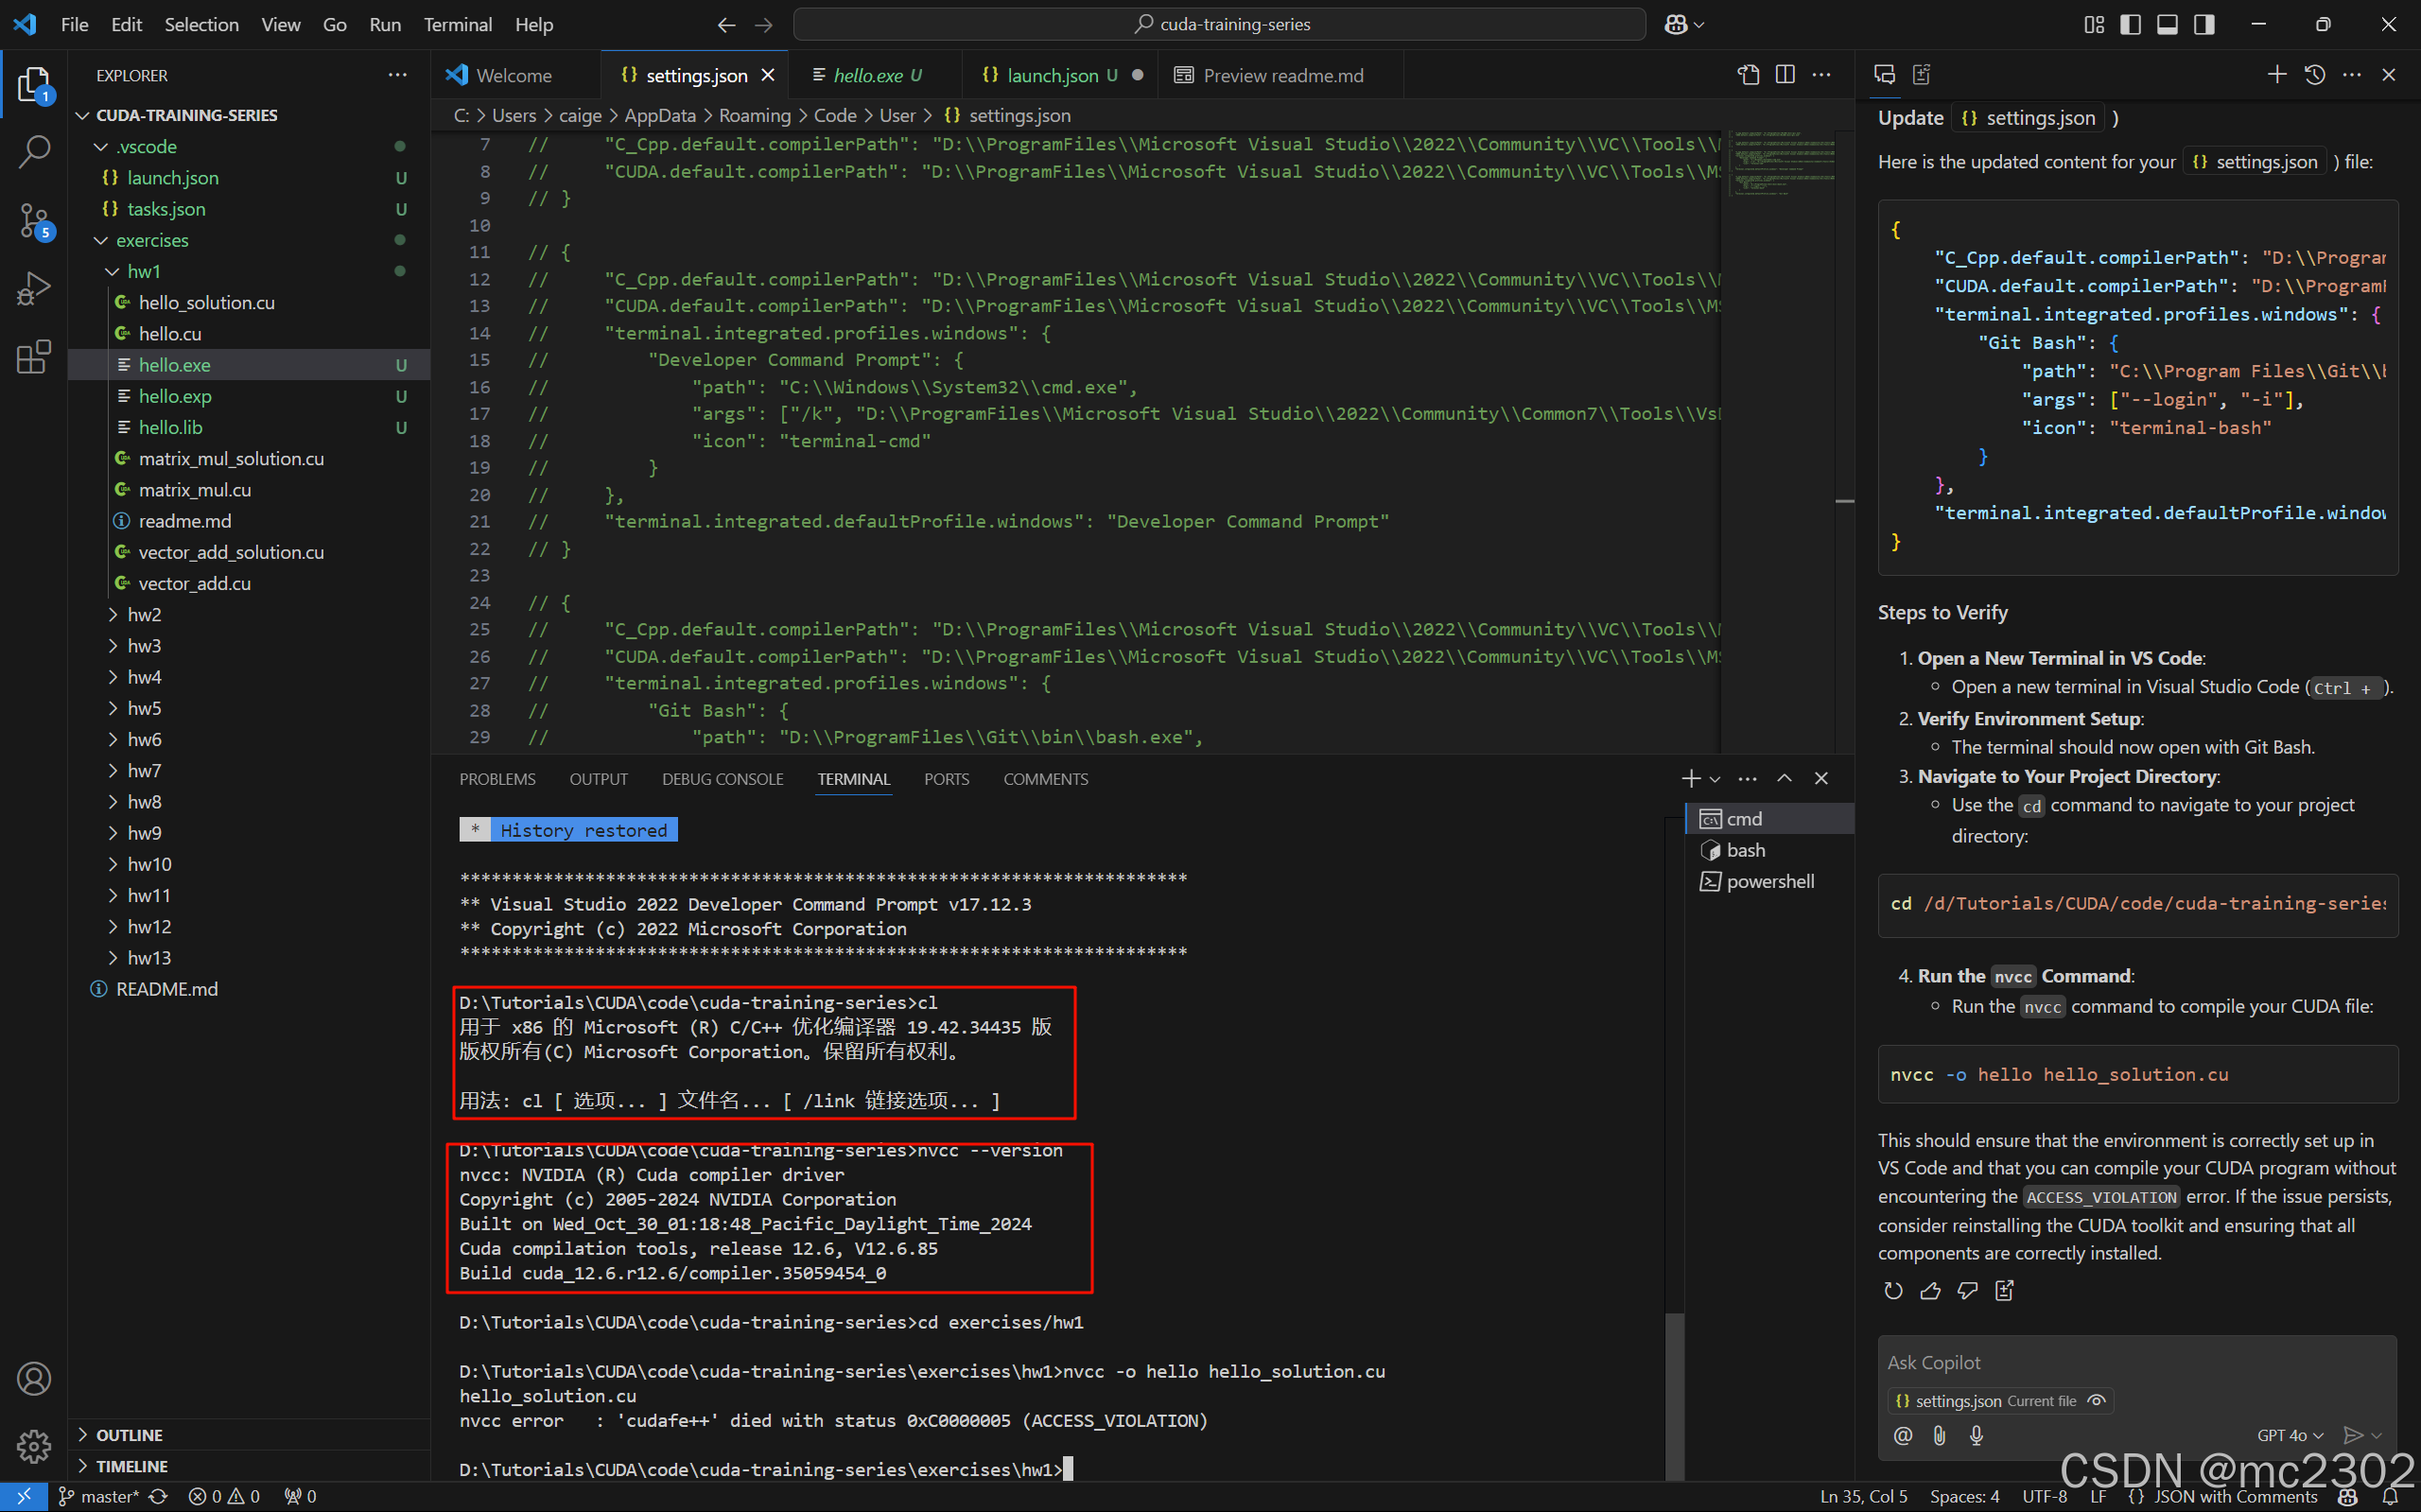This screenshot has width=2421, height=1512.
Task: Attach context via the paperclip icon
Action: (x=1938, y=1435)
